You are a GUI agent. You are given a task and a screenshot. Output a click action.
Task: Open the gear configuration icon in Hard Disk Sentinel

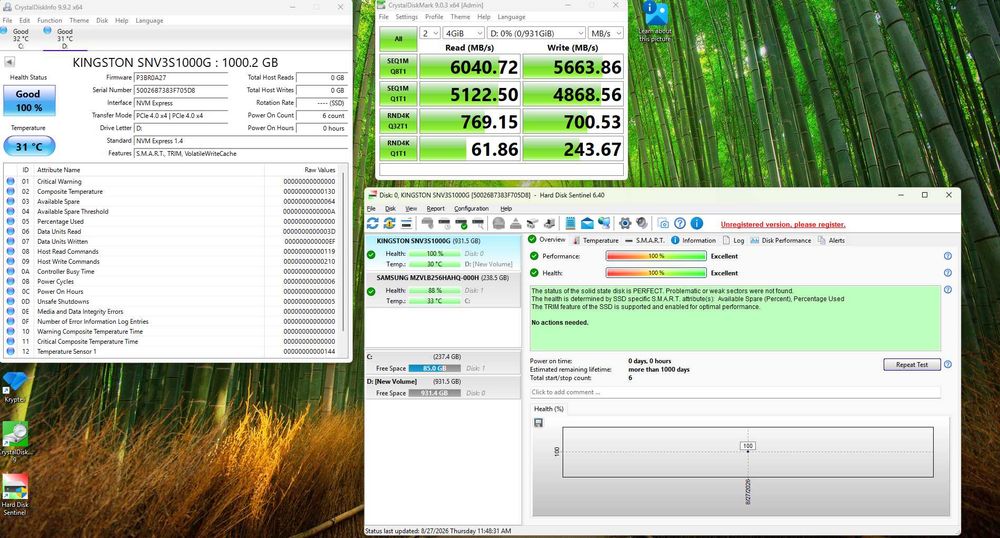pos(625,223)
